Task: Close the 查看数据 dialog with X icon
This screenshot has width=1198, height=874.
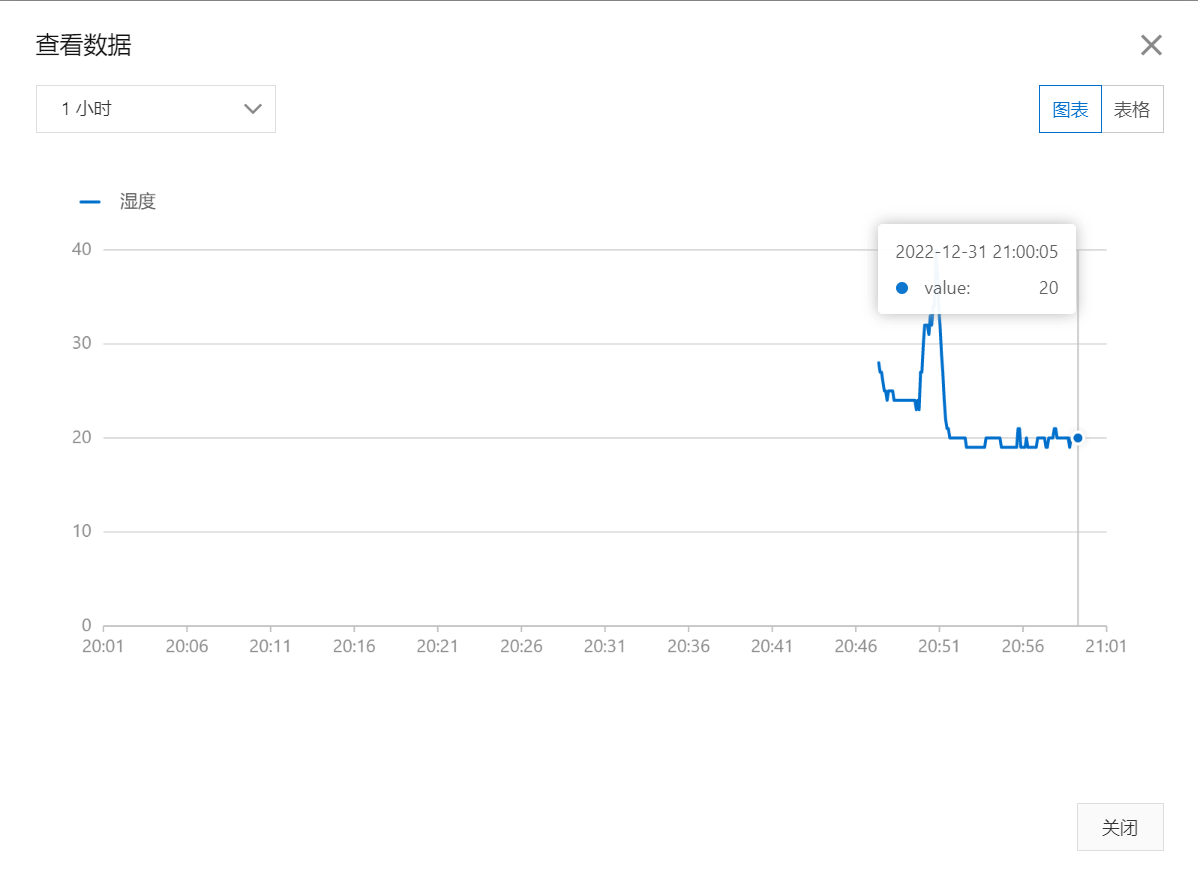Action: point(1151,45)
